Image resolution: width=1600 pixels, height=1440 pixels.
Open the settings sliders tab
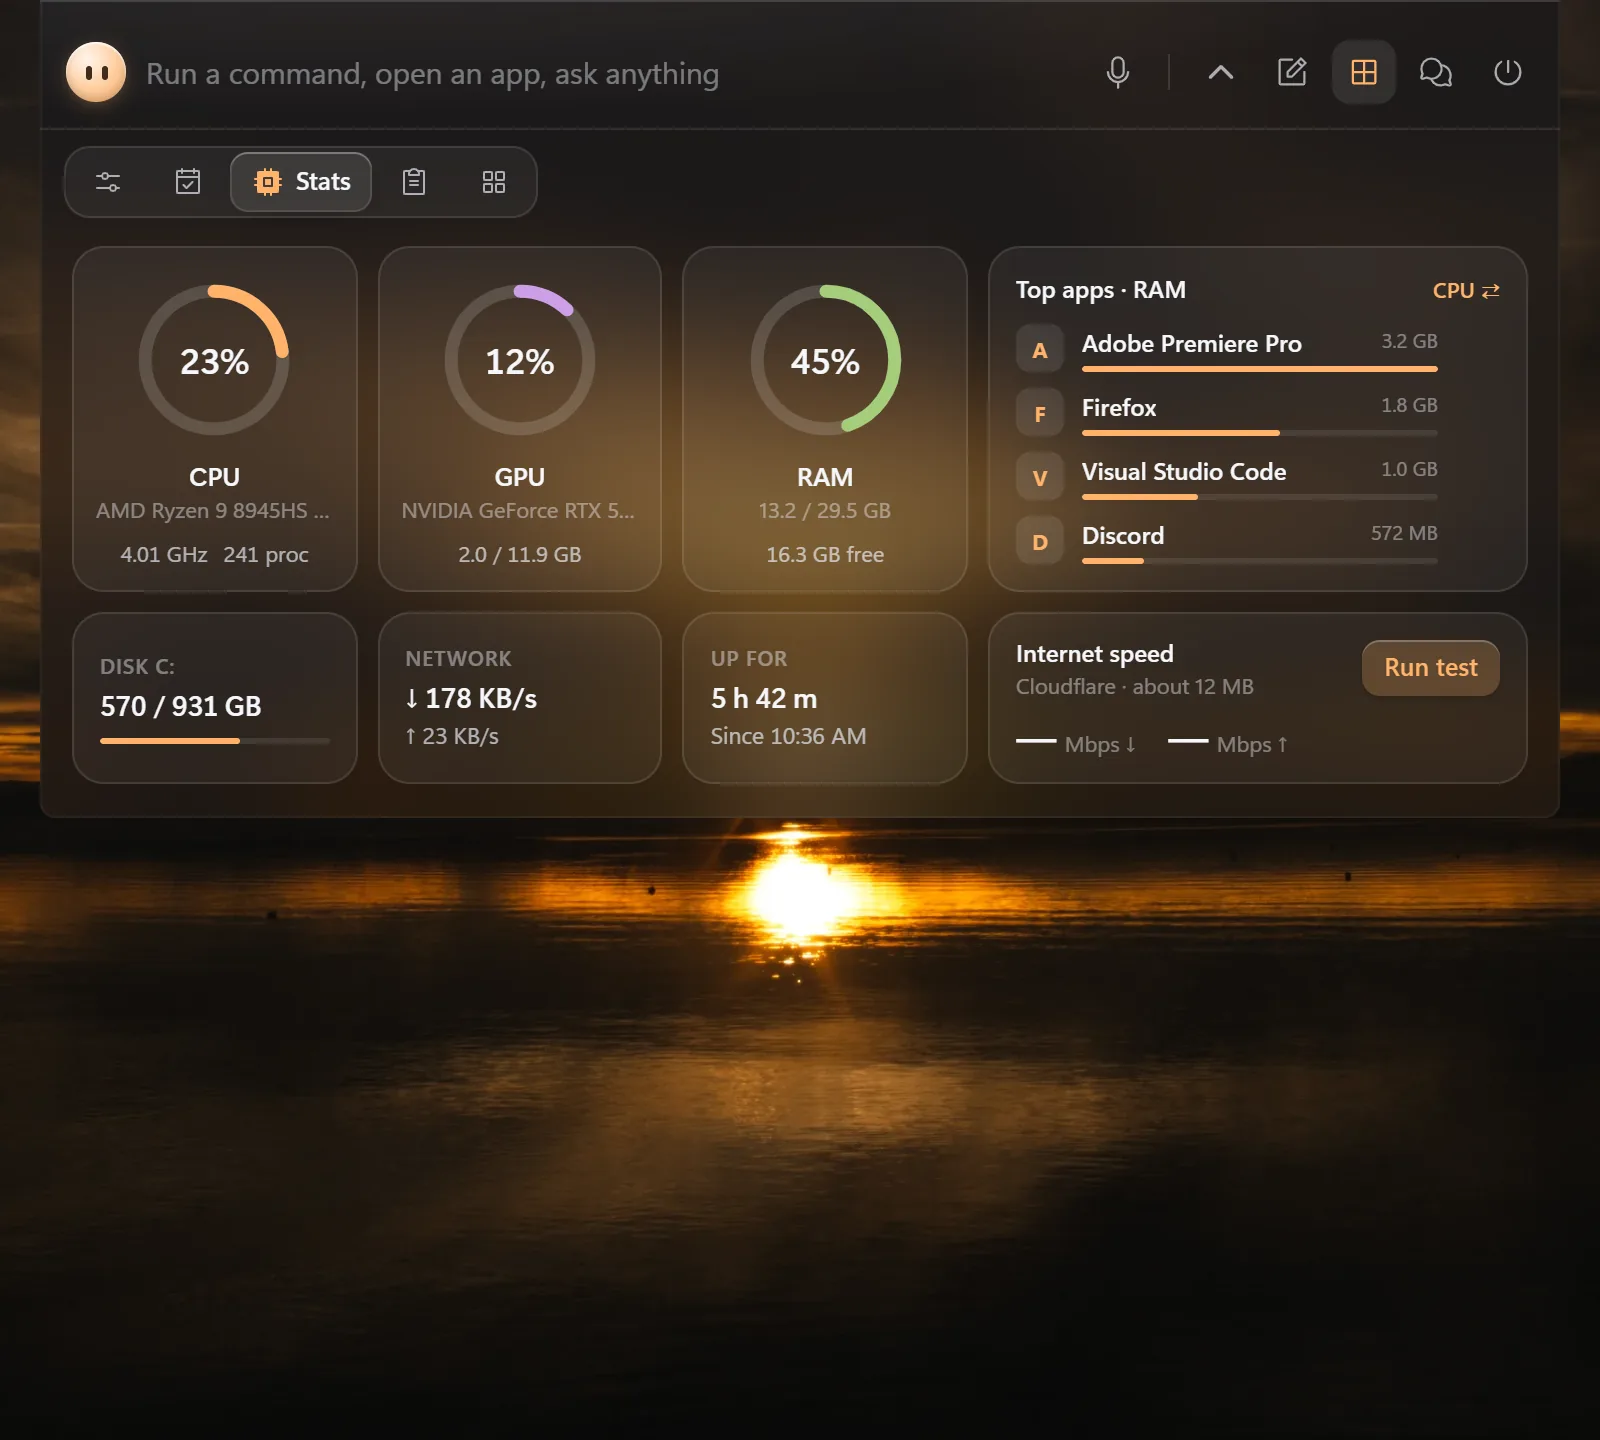click(x=108, y=182)
